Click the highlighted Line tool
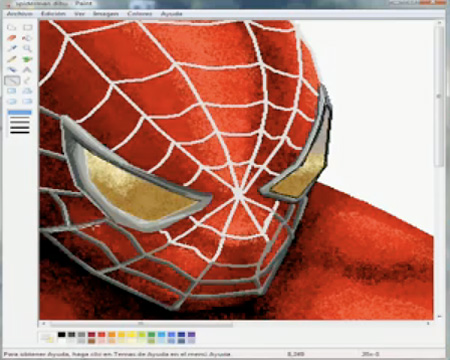Screen dimensions: 450x360 click(12, 80)
